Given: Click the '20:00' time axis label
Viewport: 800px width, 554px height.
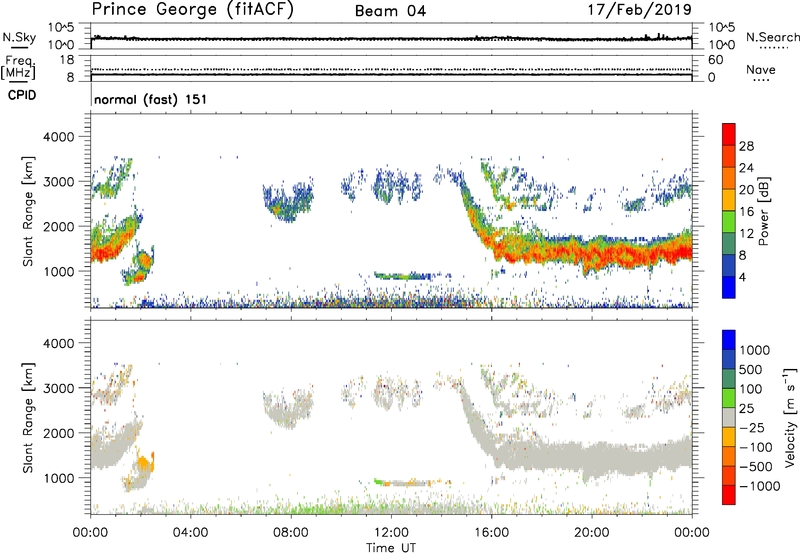Looking at the screenshot, I should [x=591, y=533].
